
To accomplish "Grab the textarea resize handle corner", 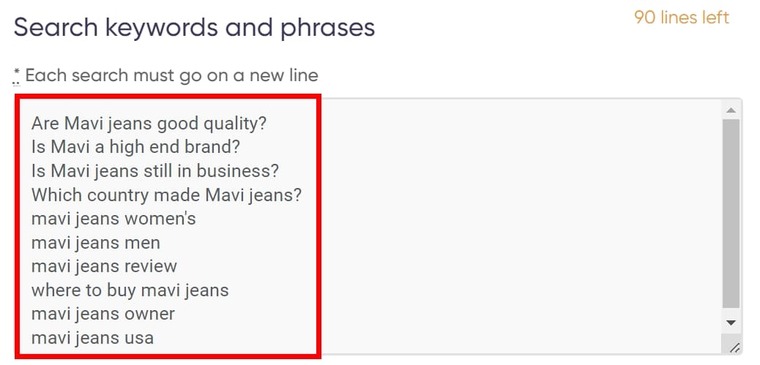I will pyautogui.click(x=734, y=347).
